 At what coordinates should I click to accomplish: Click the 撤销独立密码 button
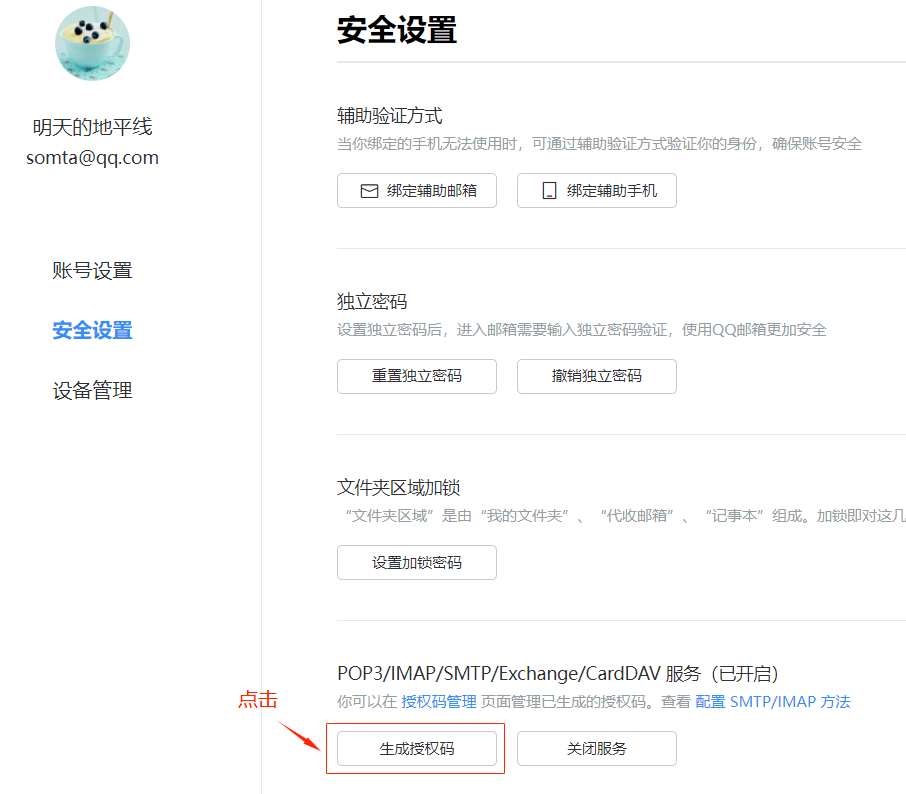tap(596, 376)
